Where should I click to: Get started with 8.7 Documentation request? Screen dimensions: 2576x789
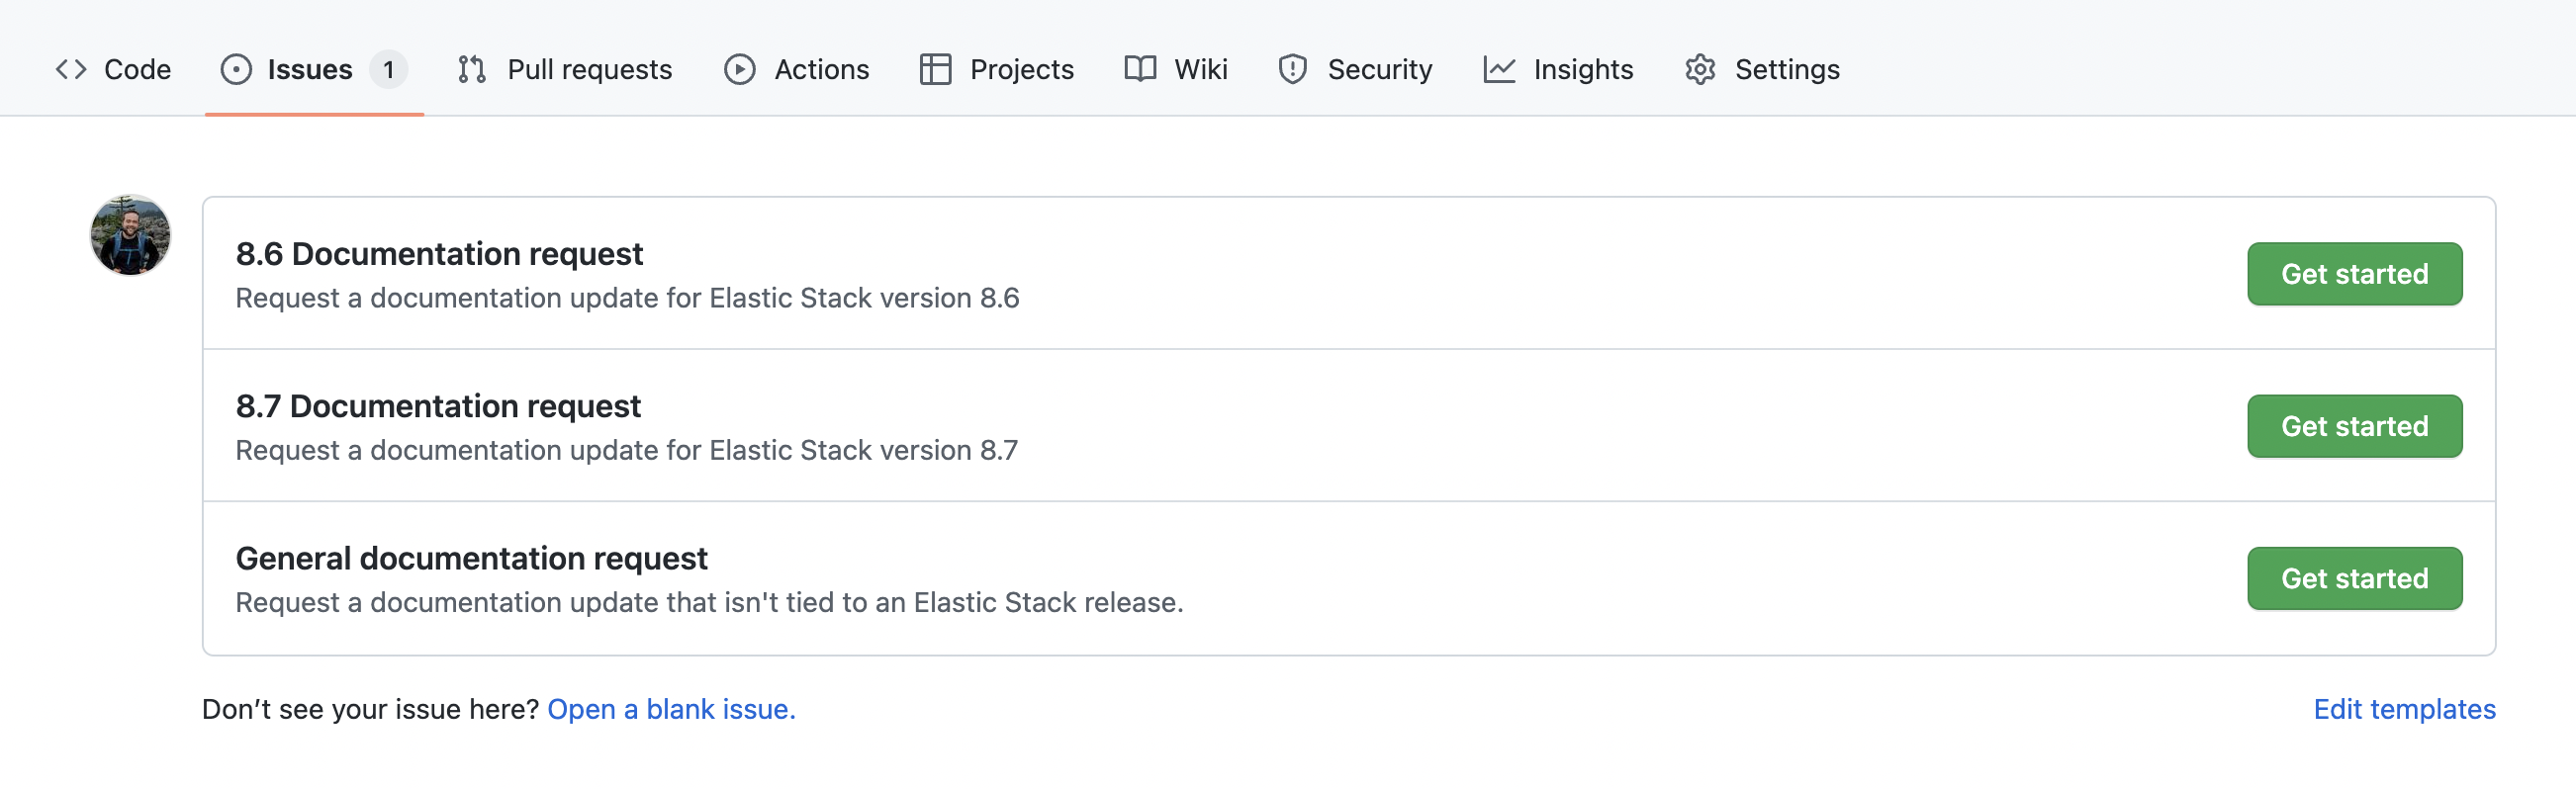tap(2355, 426)
